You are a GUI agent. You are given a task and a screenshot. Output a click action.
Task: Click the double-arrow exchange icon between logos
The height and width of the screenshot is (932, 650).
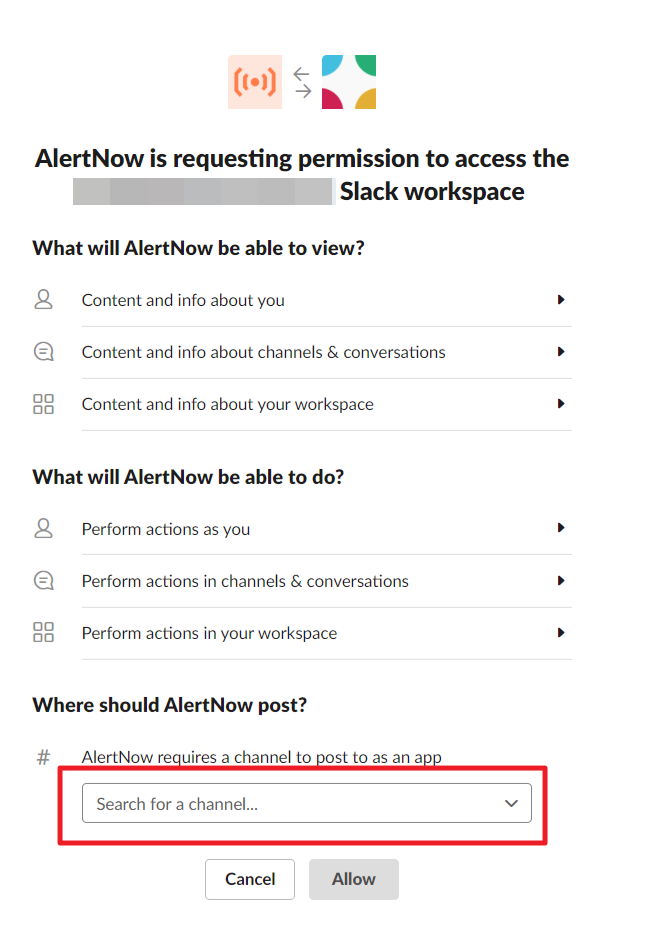click(302, 82)
